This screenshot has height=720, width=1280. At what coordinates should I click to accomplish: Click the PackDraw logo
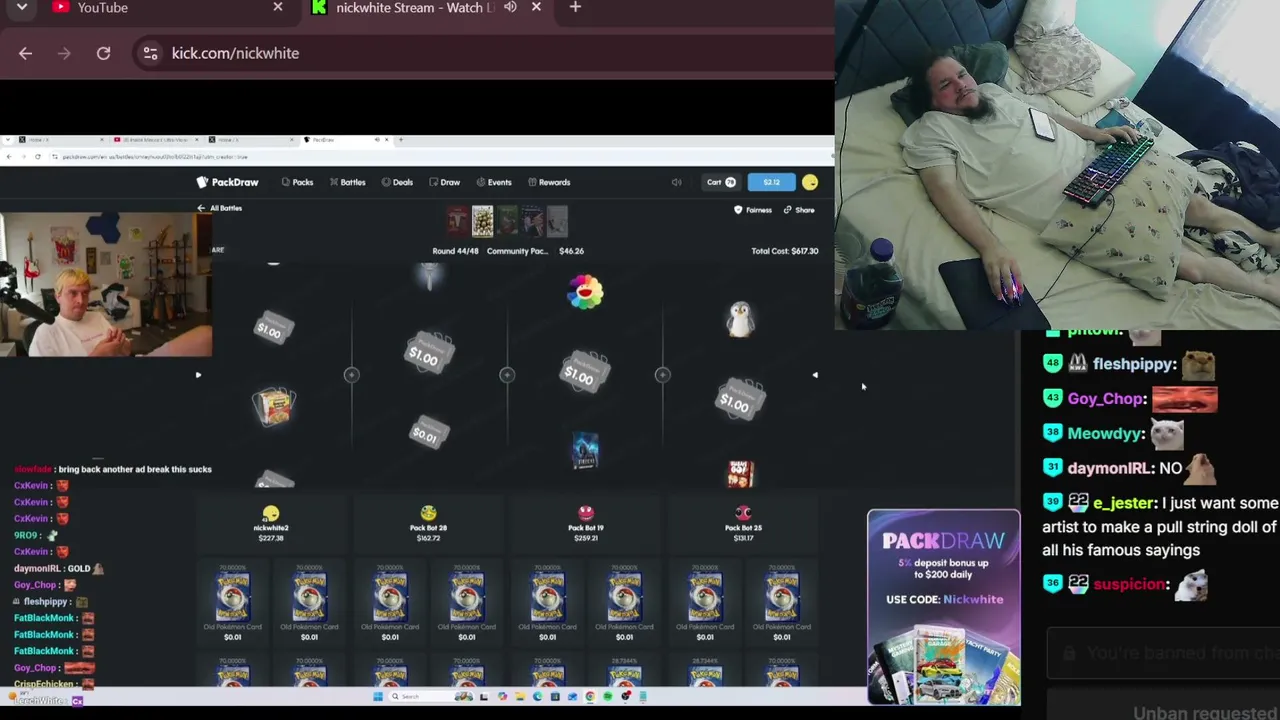click(227, 182)
